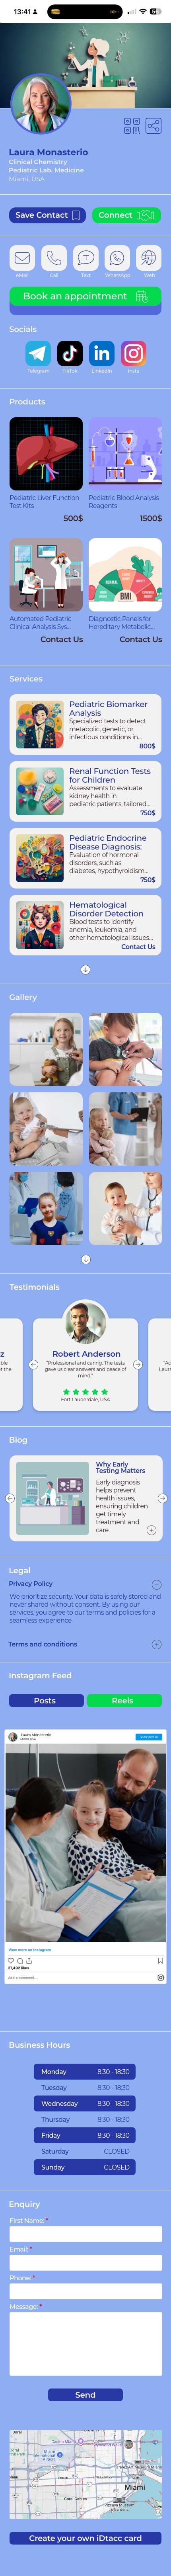Expand Terms and conditions
This screenshot has height=2576, width=171.
pyautogui.click(x=156, y=1644)
